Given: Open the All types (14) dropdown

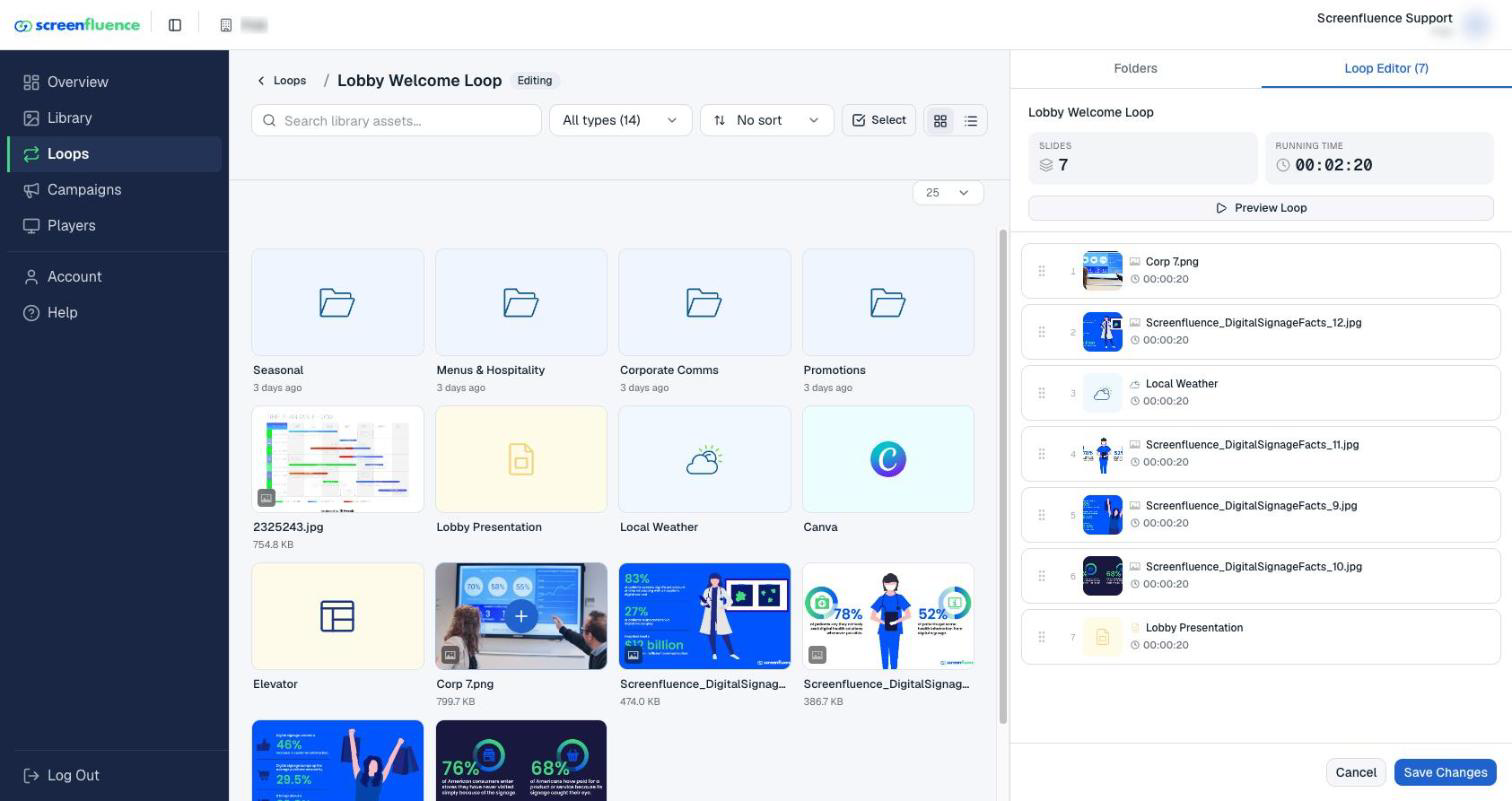Looking at the screenshot, I should 620,120.
